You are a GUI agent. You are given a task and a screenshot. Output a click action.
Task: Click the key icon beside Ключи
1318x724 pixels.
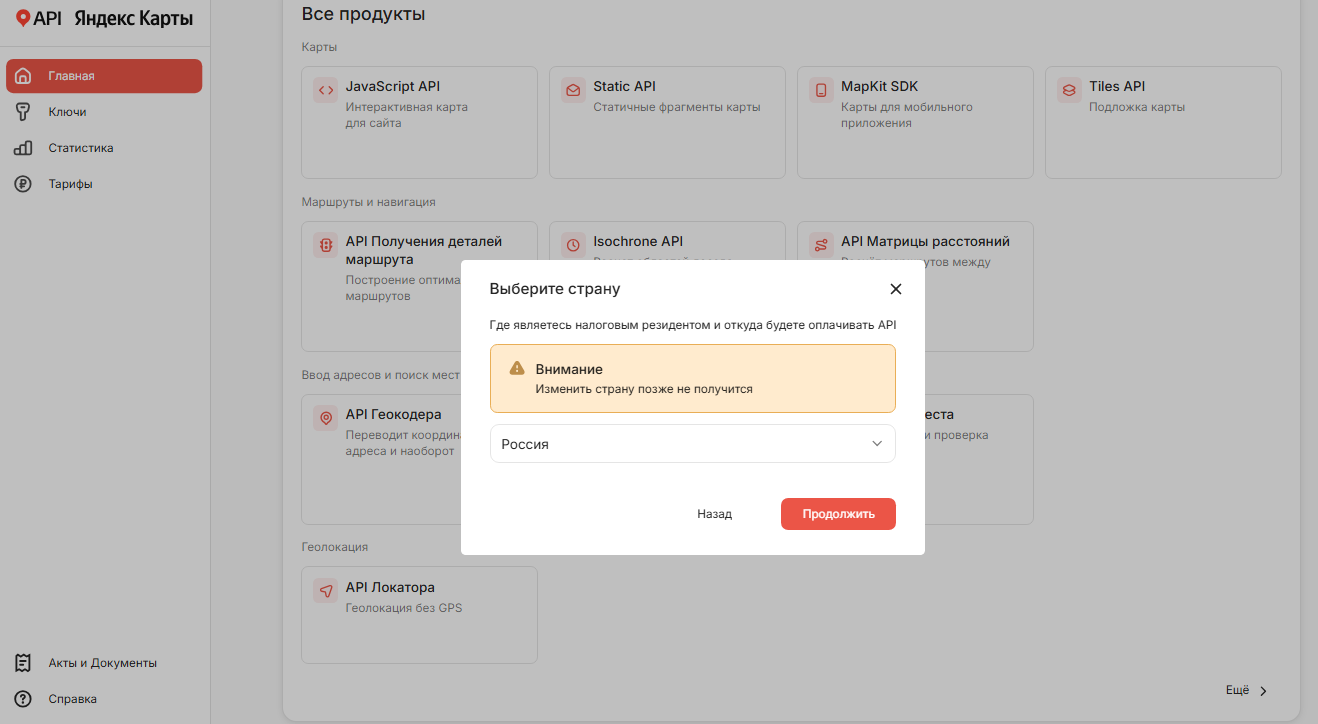(x=23, y=112)
